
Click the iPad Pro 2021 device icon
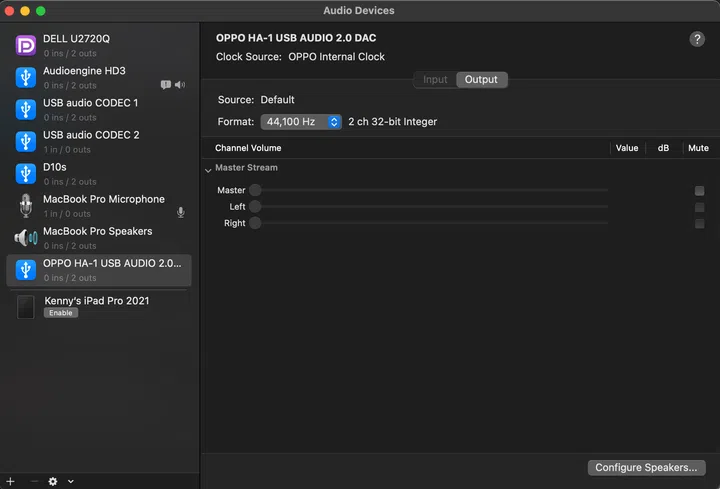pos(26,307)
